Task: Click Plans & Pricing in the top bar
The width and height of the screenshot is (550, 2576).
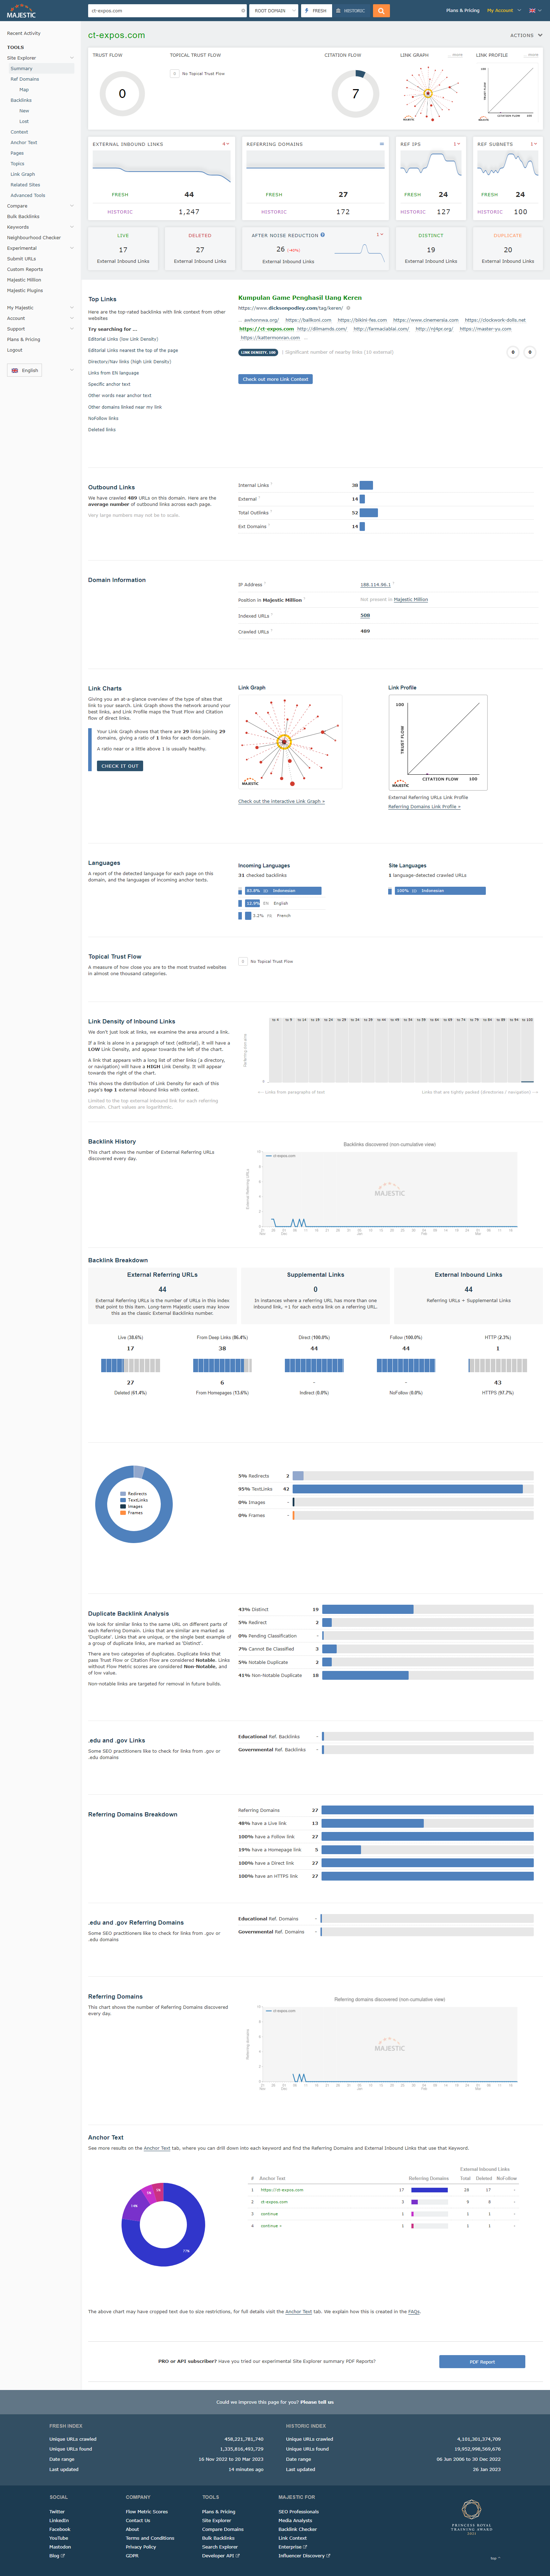Action: pos(463,10)
